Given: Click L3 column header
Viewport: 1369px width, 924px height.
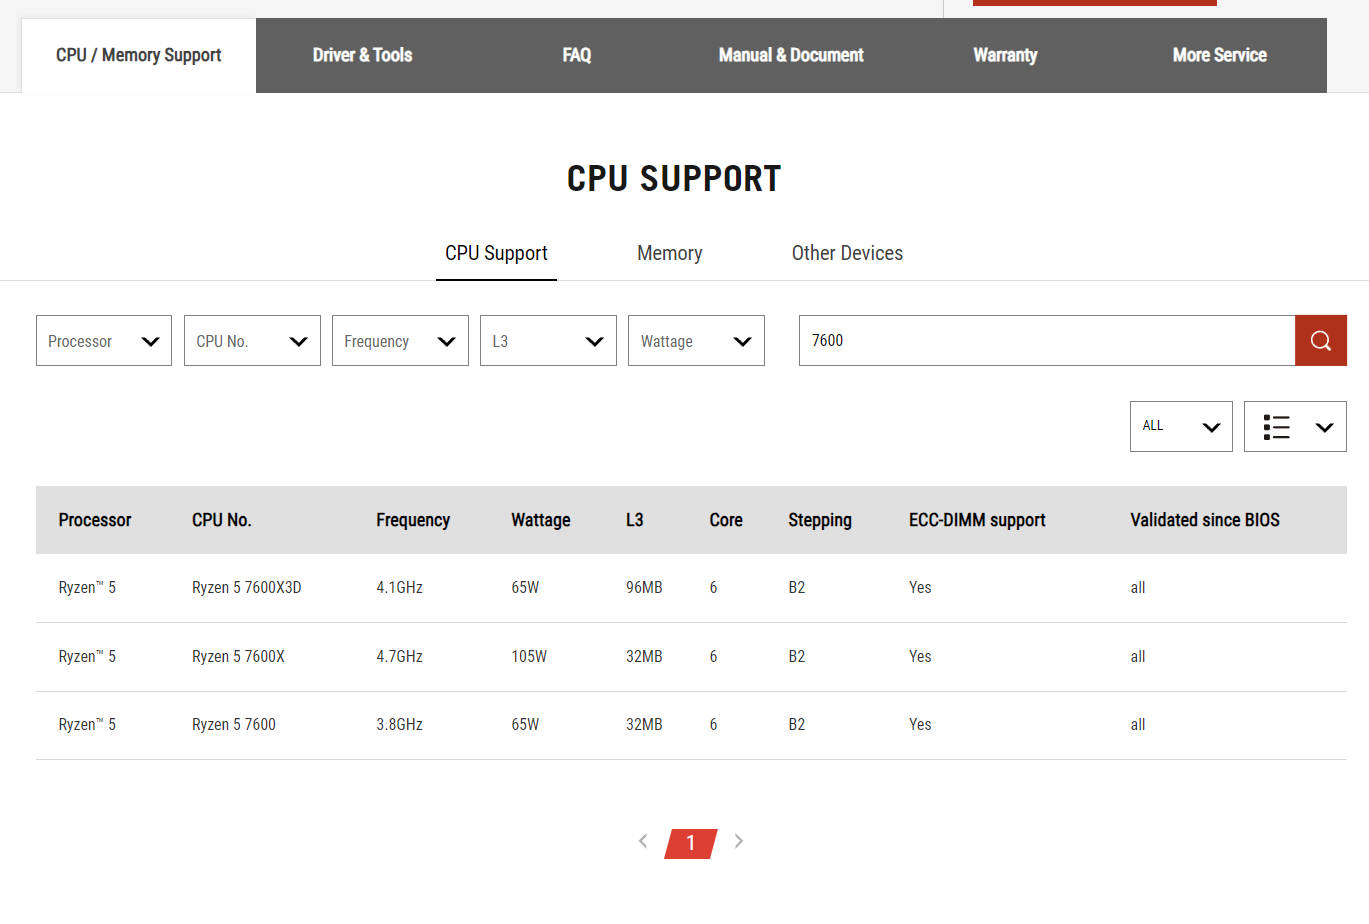Looking at the screenshot, I should click(635, 520).
